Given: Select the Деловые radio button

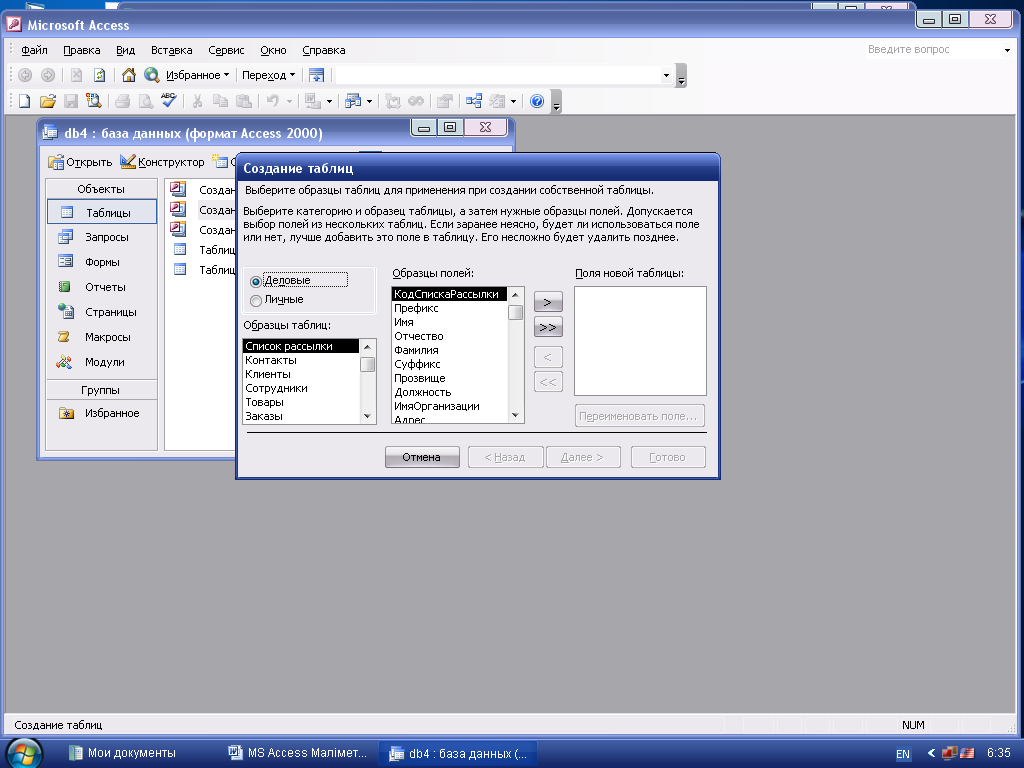Looking at the screenshot, I should pos(256,281).
